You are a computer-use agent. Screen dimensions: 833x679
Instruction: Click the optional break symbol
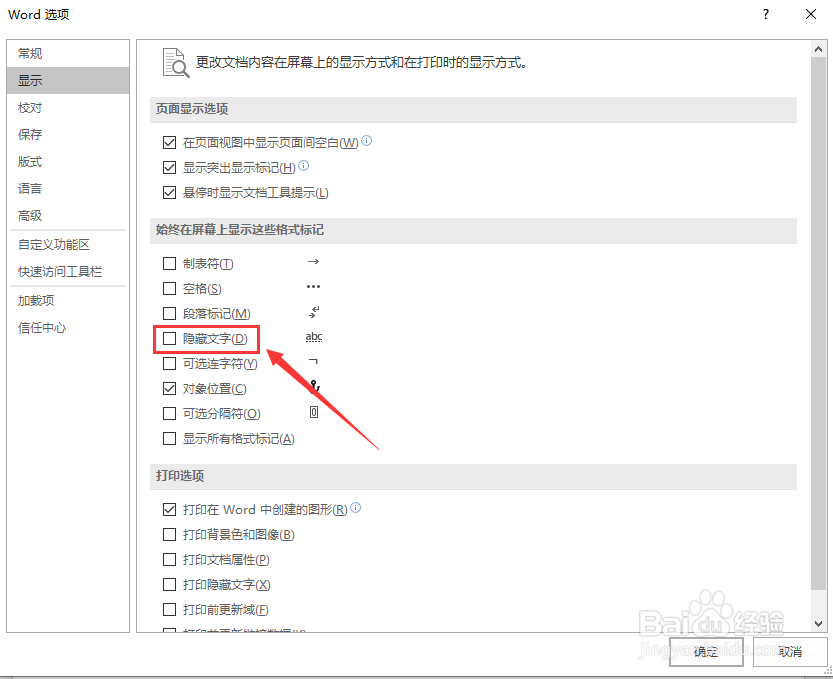[313, 412]
